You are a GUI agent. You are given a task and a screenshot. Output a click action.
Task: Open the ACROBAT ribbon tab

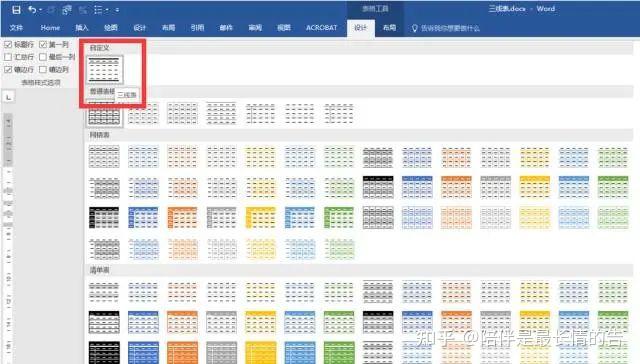point(322,28)
